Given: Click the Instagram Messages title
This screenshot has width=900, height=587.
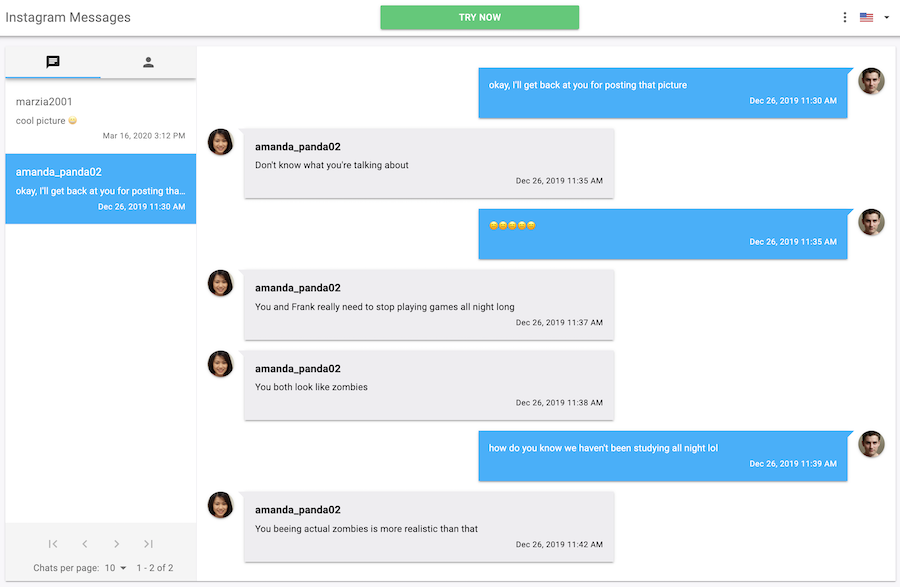Looking at the screenshot, I should pyautogui.click(x=68, y=17).
